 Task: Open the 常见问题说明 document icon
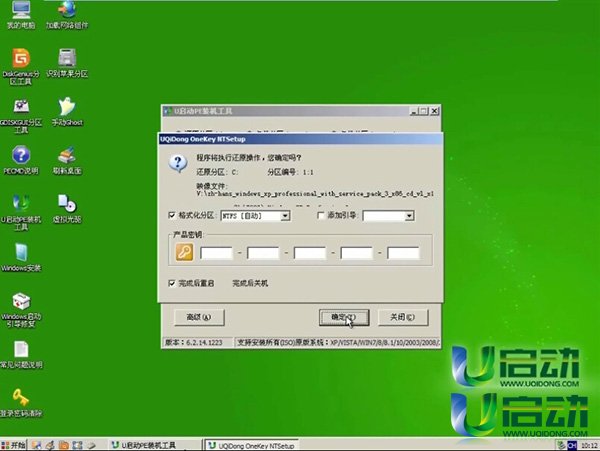[x=21, y=355]
